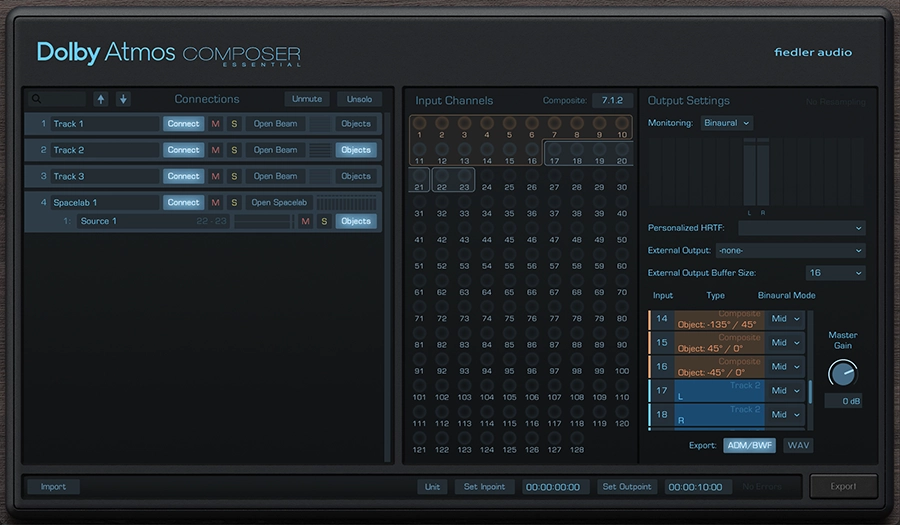Screen dimensions: 900x525
Task: Mute Track 2 with M button
Action: 215,150
